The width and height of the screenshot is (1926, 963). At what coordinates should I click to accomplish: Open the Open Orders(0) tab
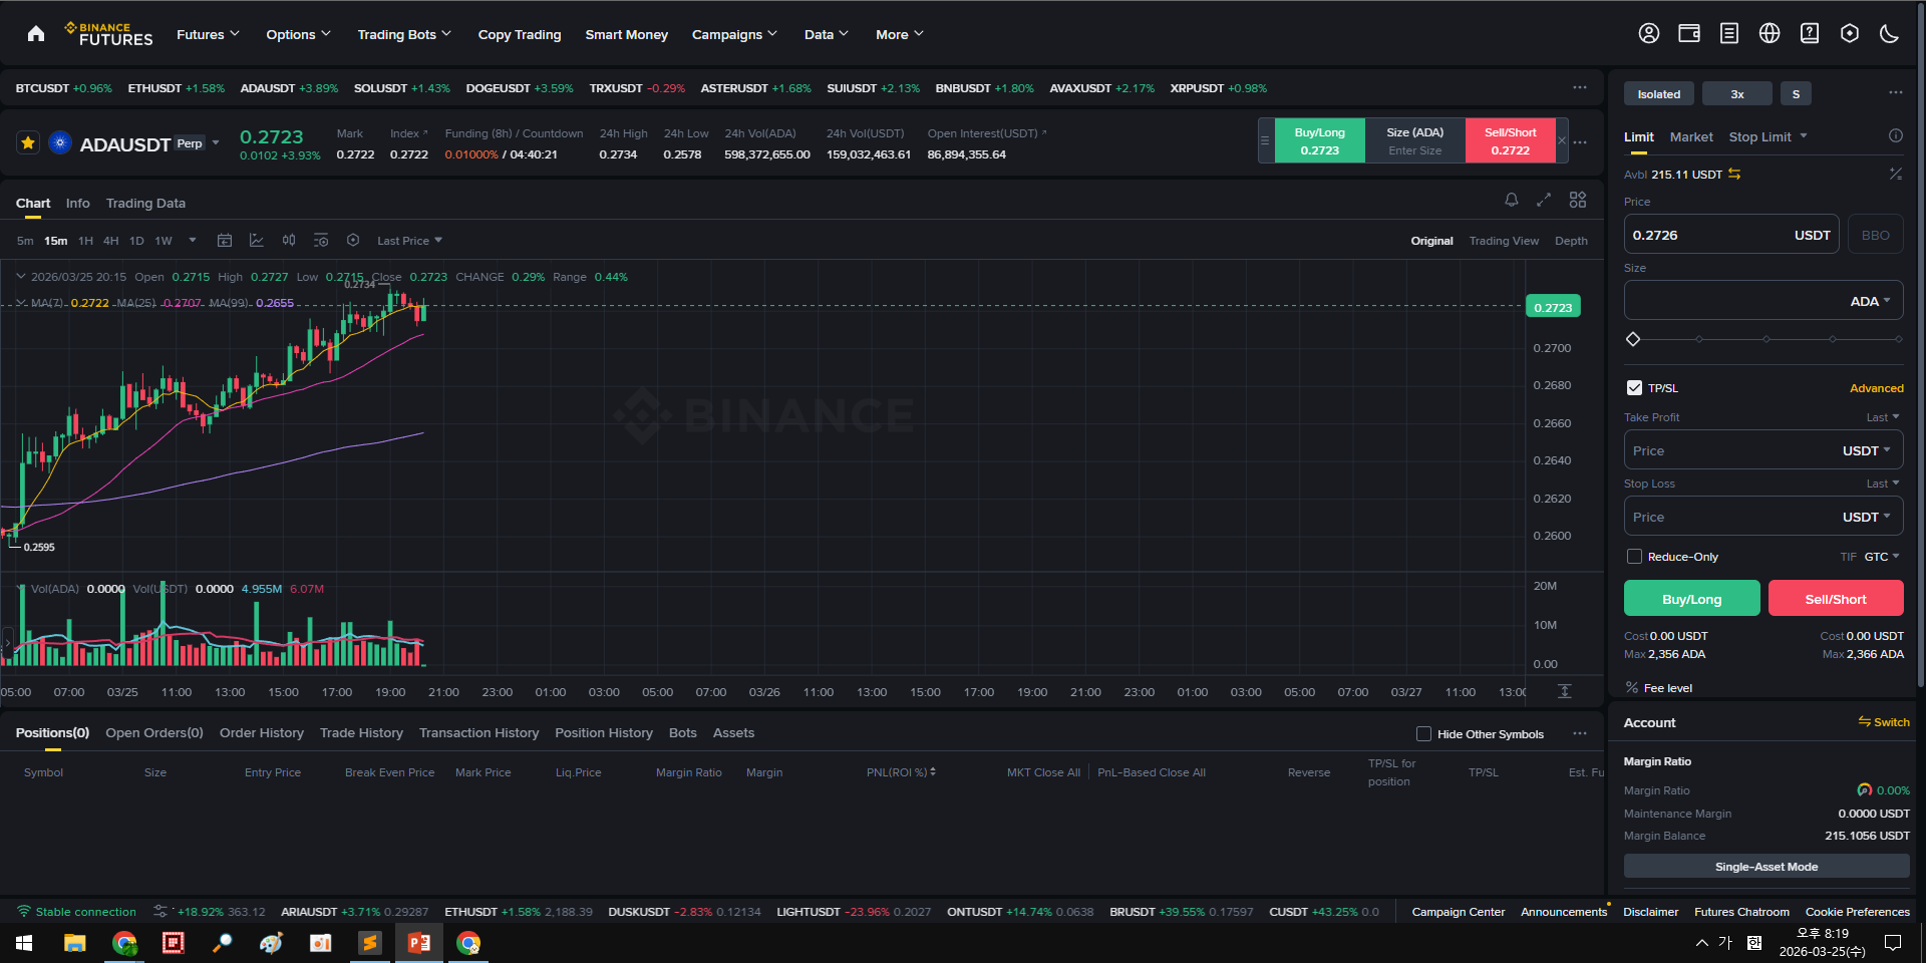click(154, 733)
